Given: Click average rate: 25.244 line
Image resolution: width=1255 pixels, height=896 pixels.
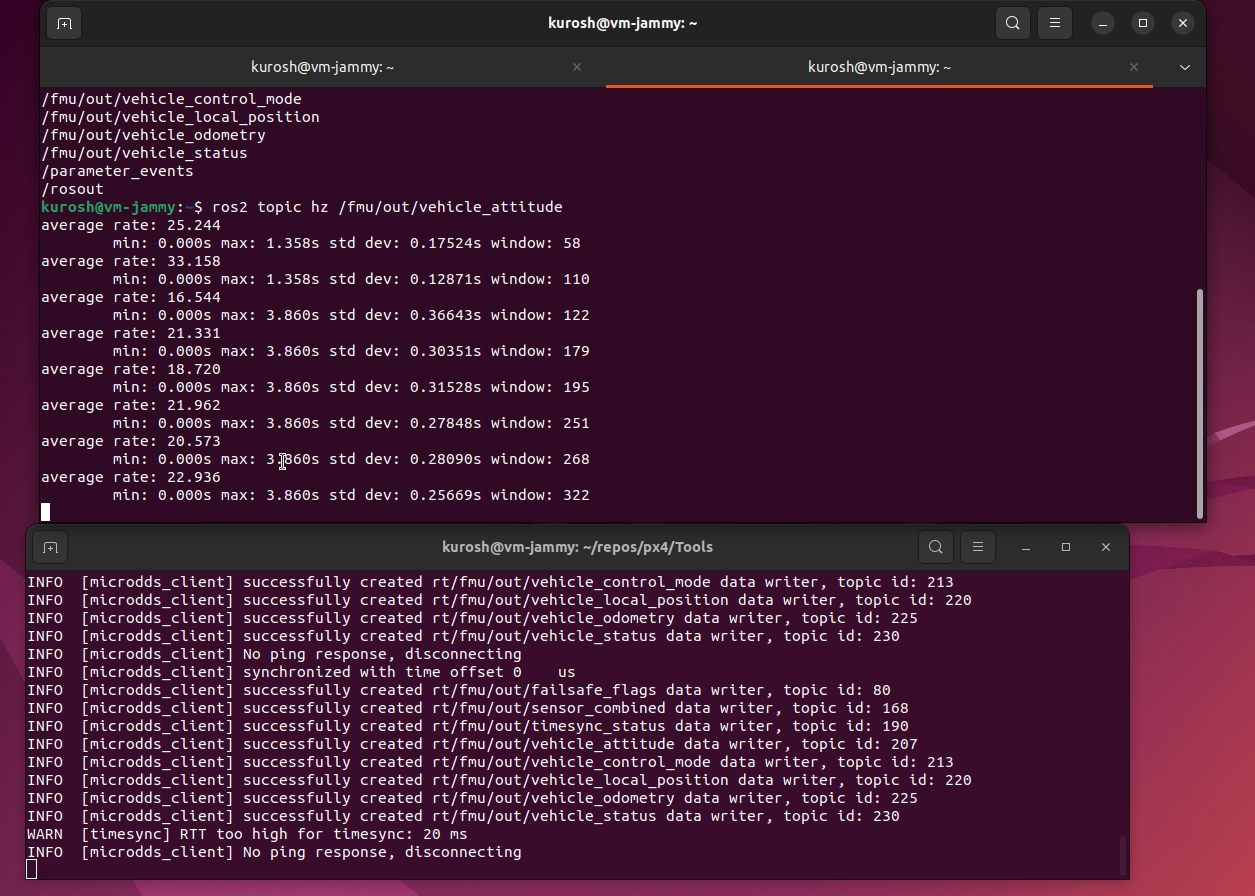Looking at the screenshot, I should pos(131,225).
